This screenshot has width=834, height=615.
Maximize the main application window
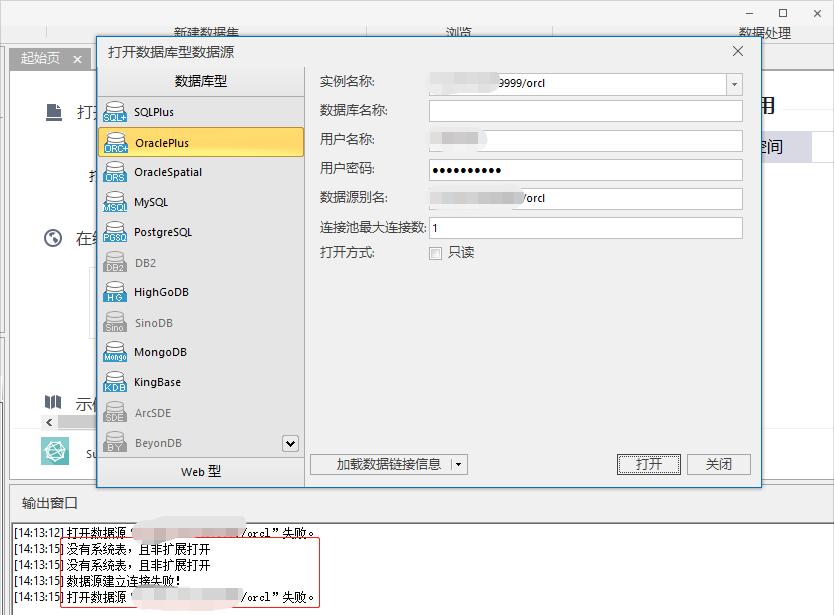pyautogui.click(x=783, y=13)
